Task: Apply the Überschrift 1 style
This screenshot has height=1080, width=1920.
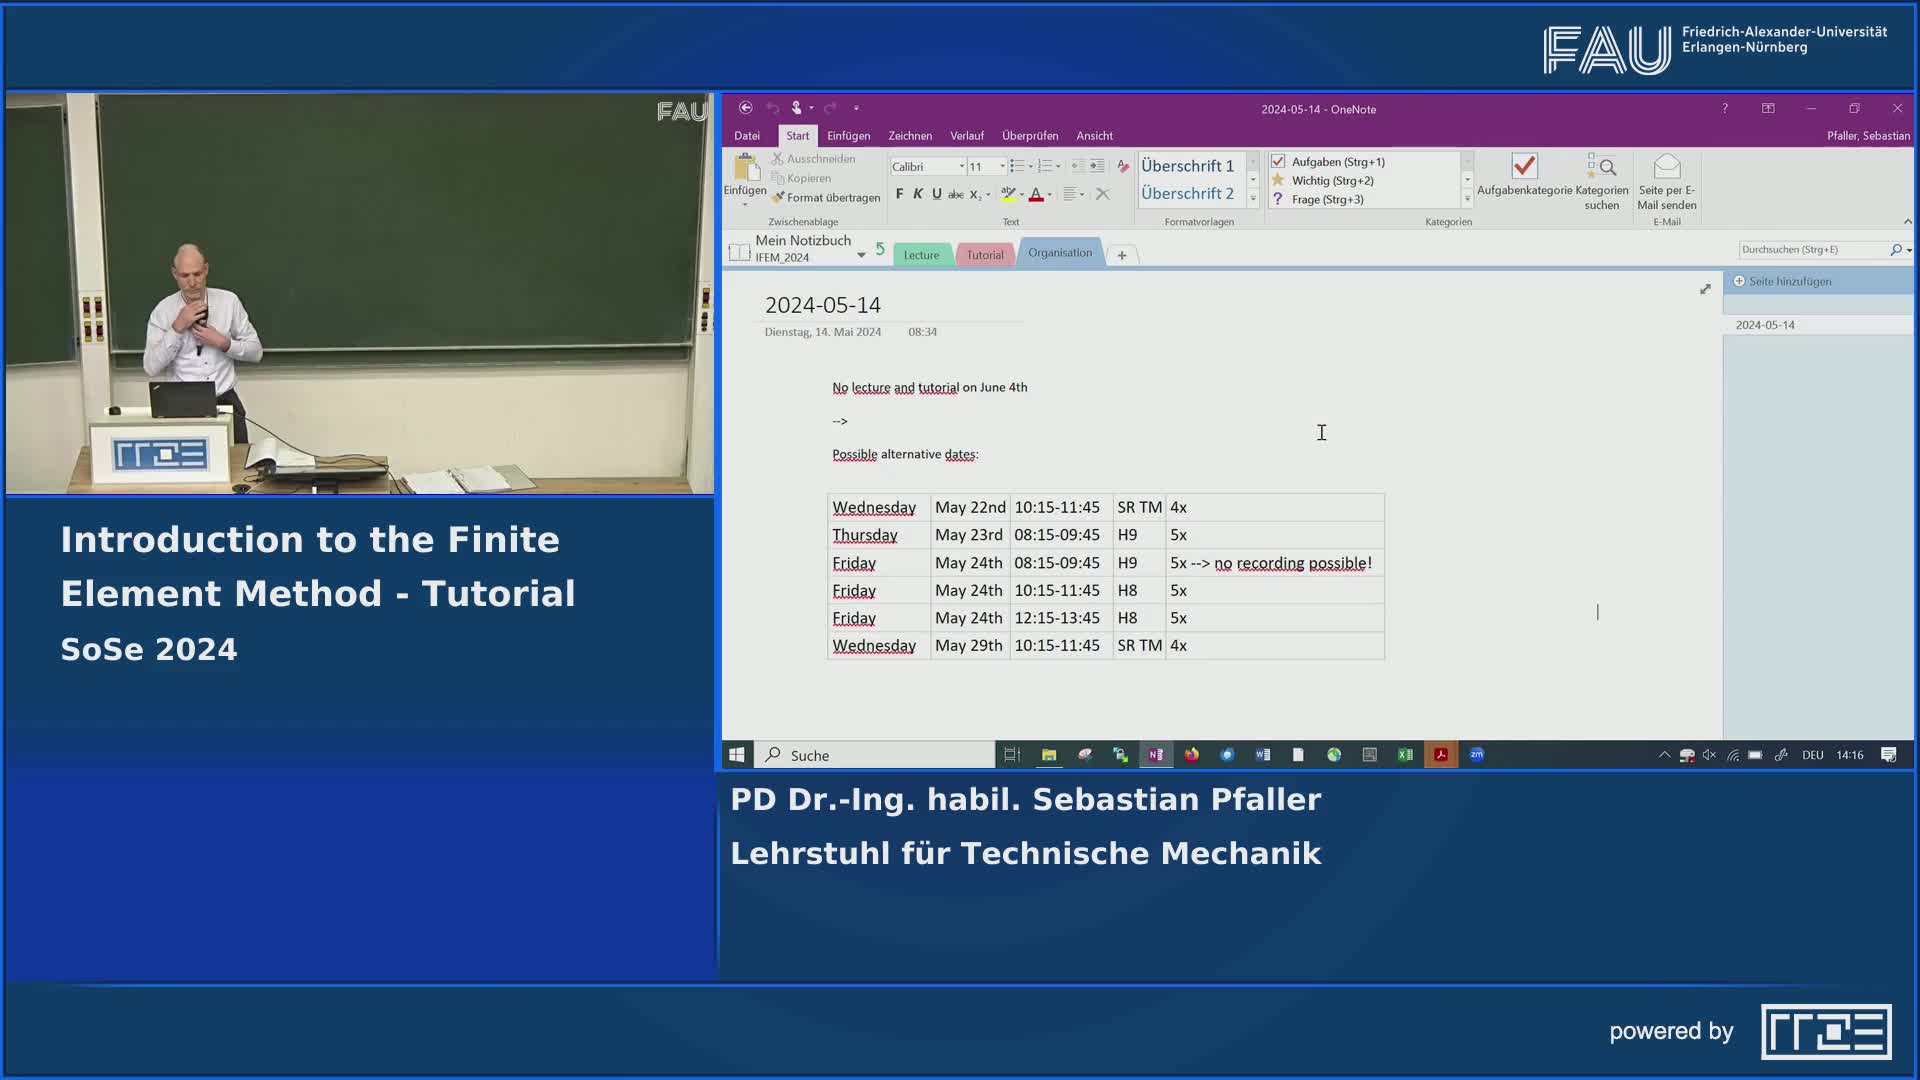Action: click(x=1187, y=166)
